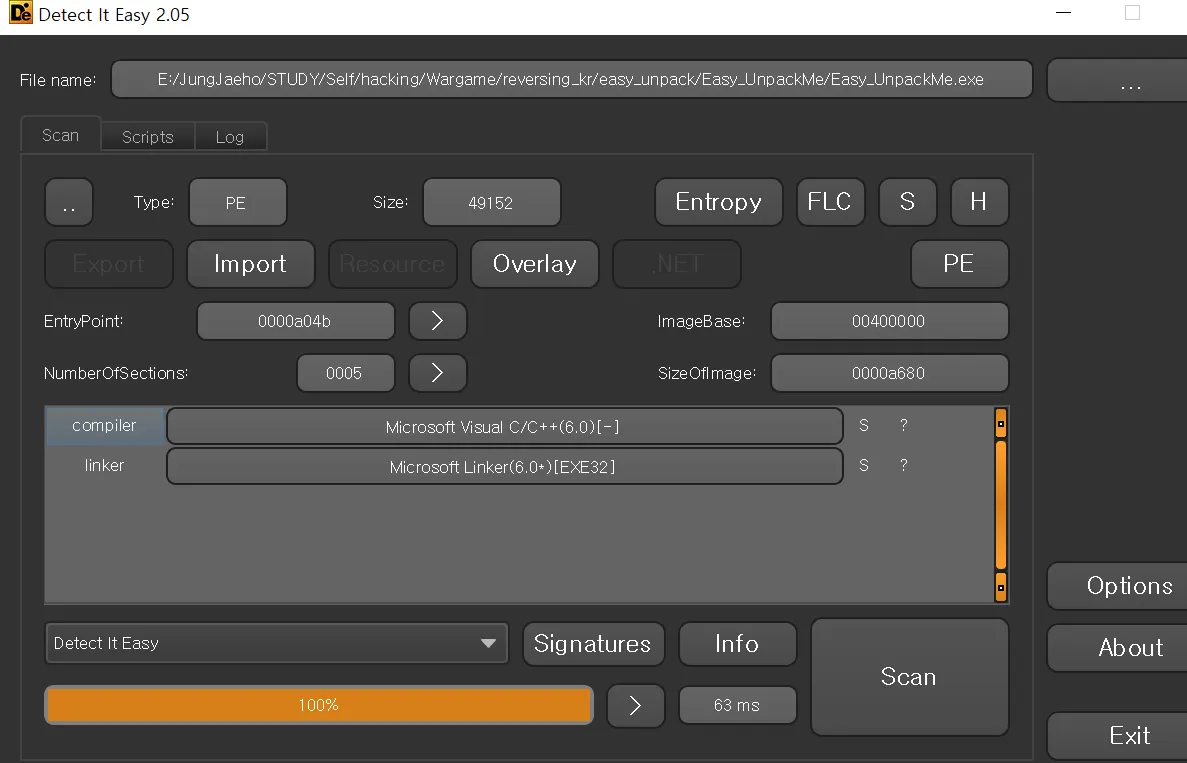
Task: Open sections with arrow beside NumberOfSections
Action: [x=438, y=373]
